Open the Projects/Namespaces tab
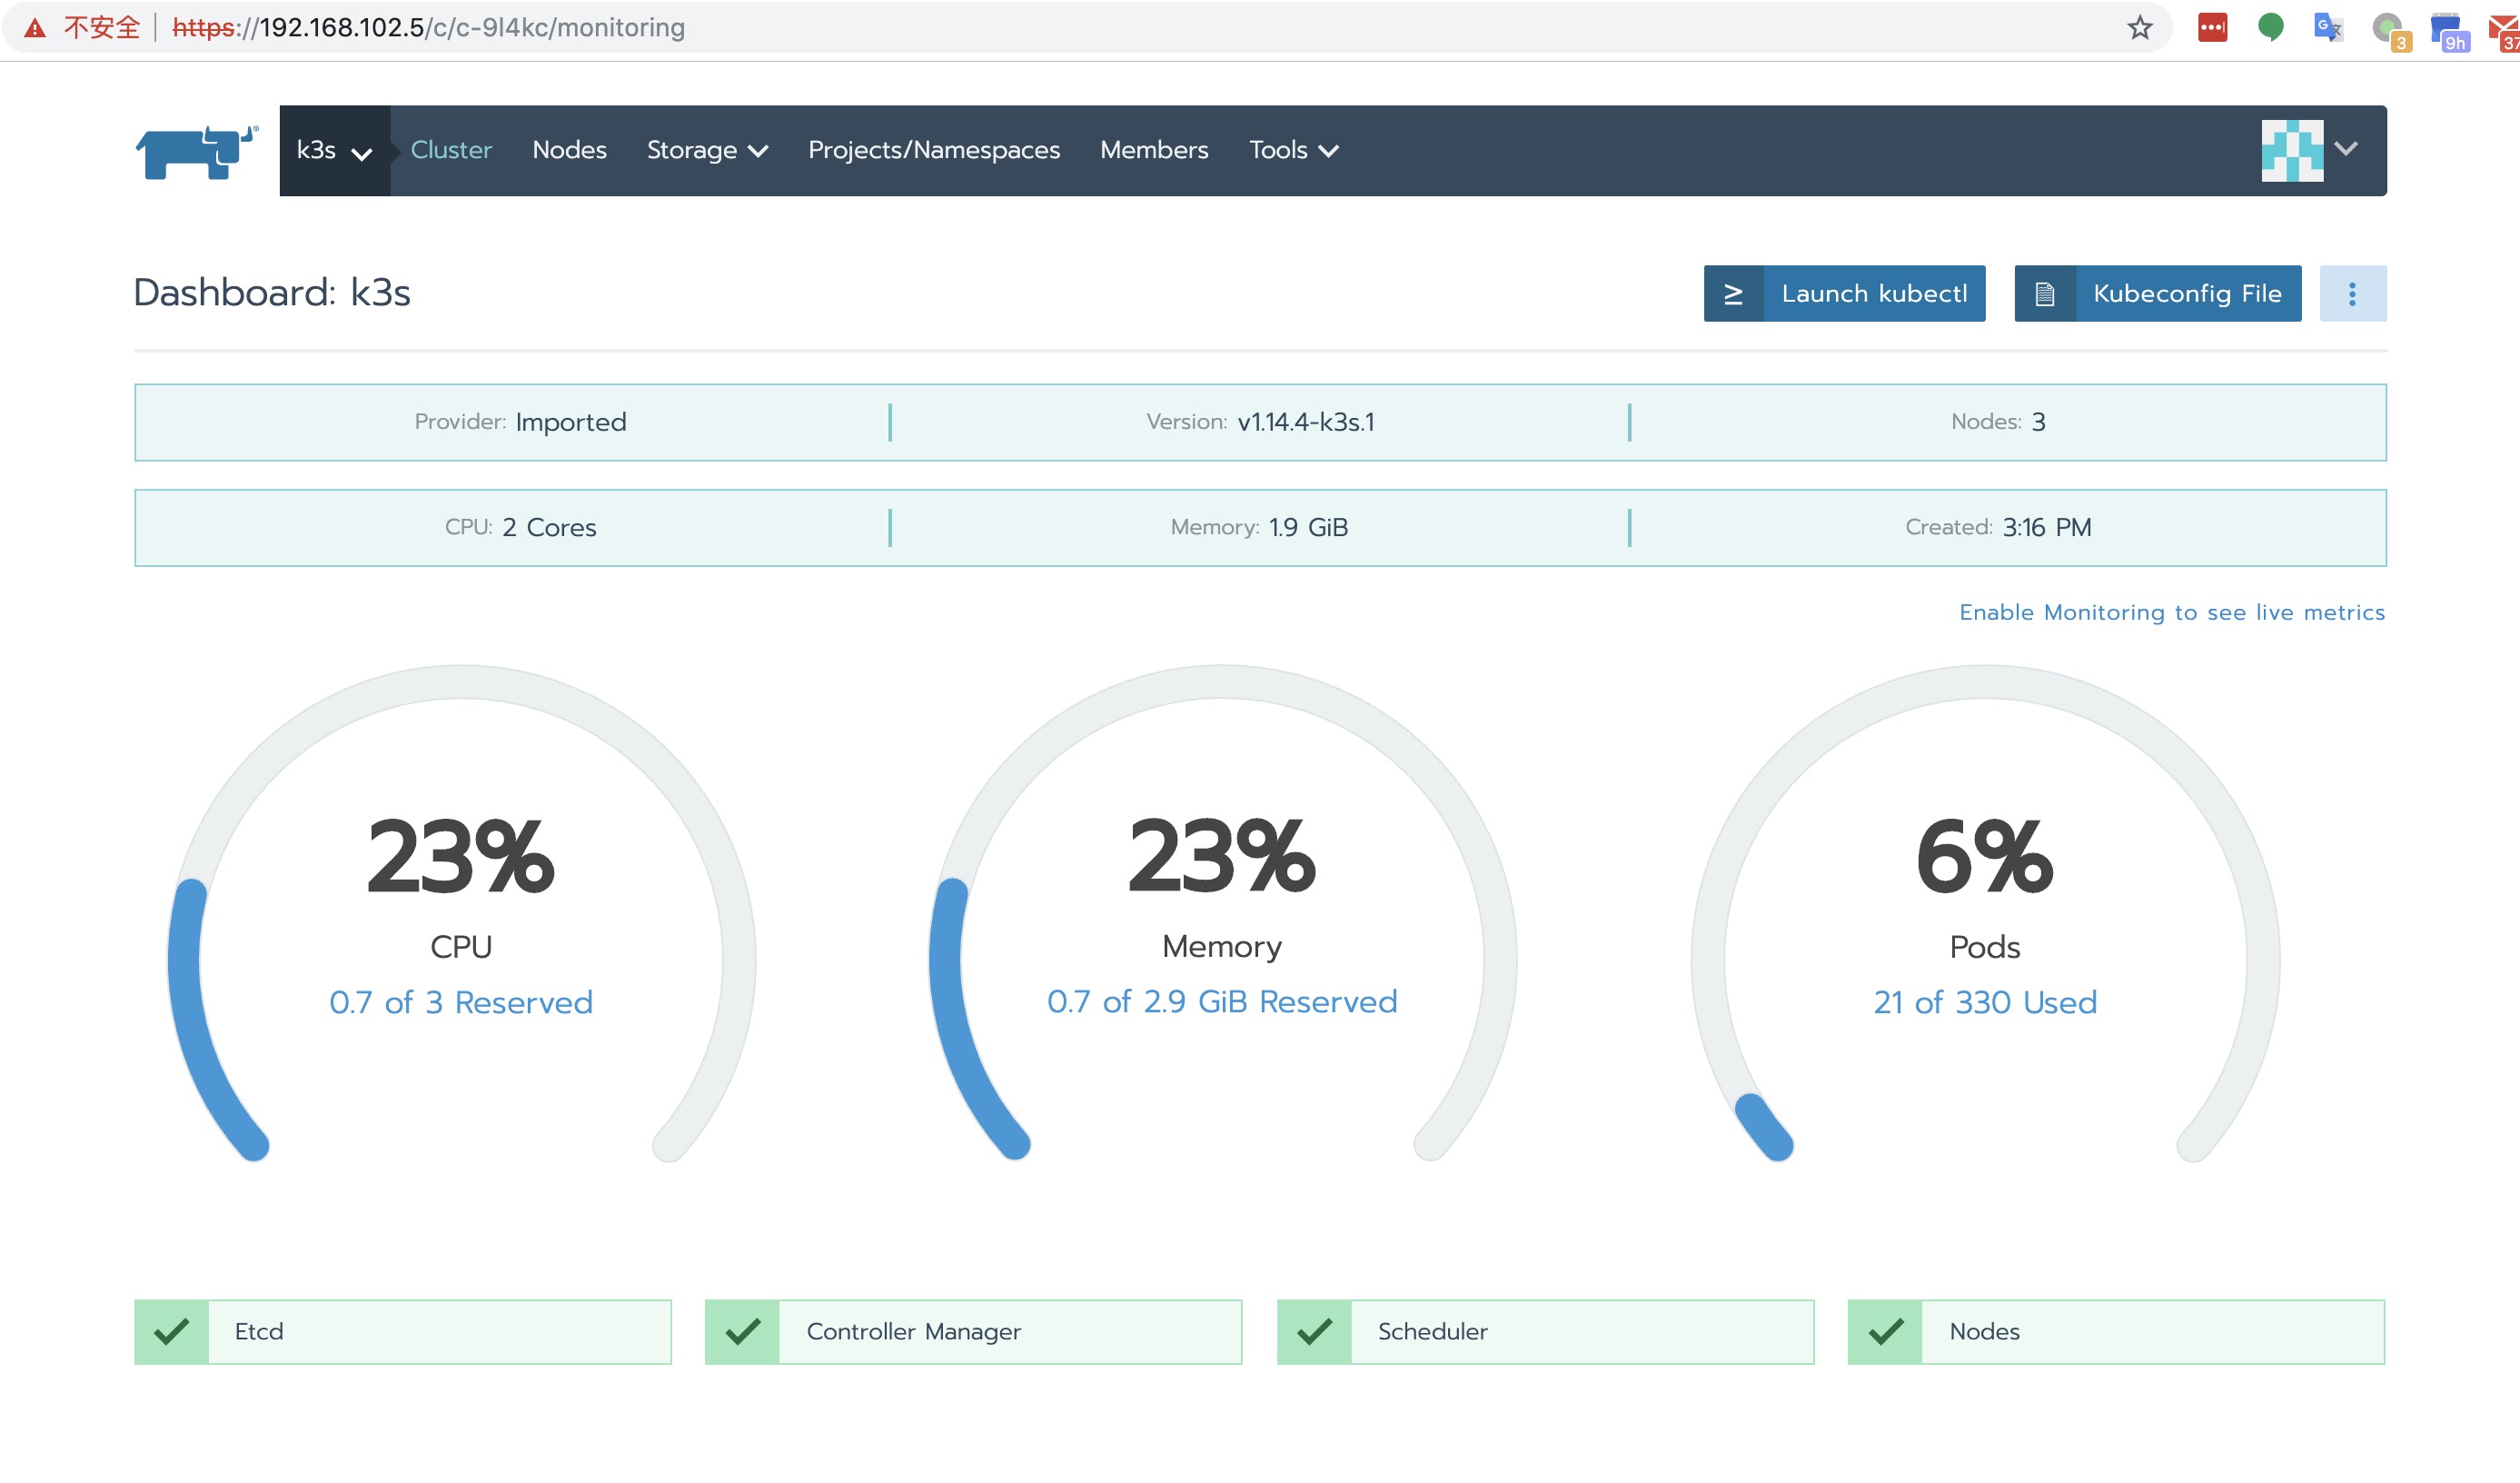This screenshot has height=1483, width=2520. 933,151
